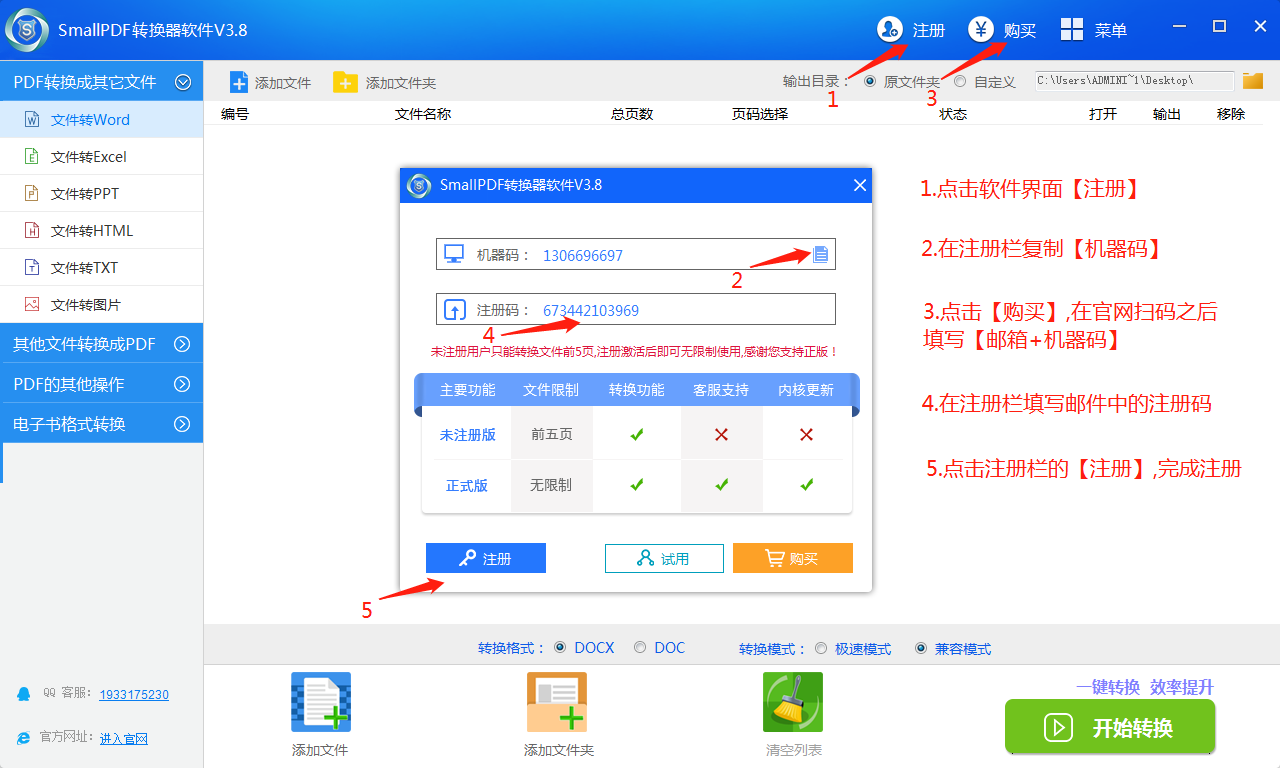Select 自定义 output directory option
The image size is (1280, 768).
[960, 81]
